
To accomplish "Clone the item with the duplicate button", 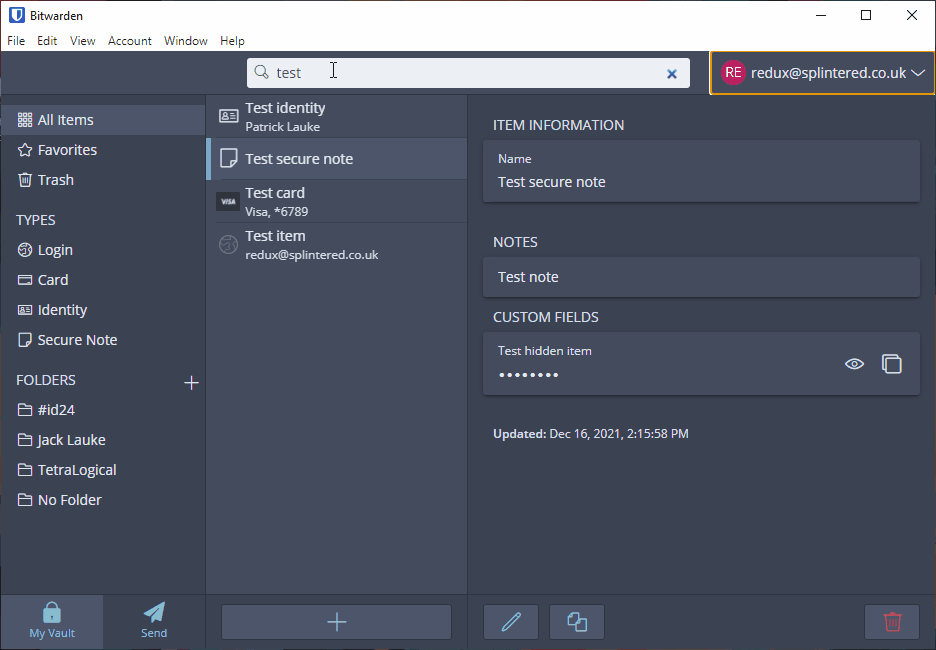I will (577, 622).
